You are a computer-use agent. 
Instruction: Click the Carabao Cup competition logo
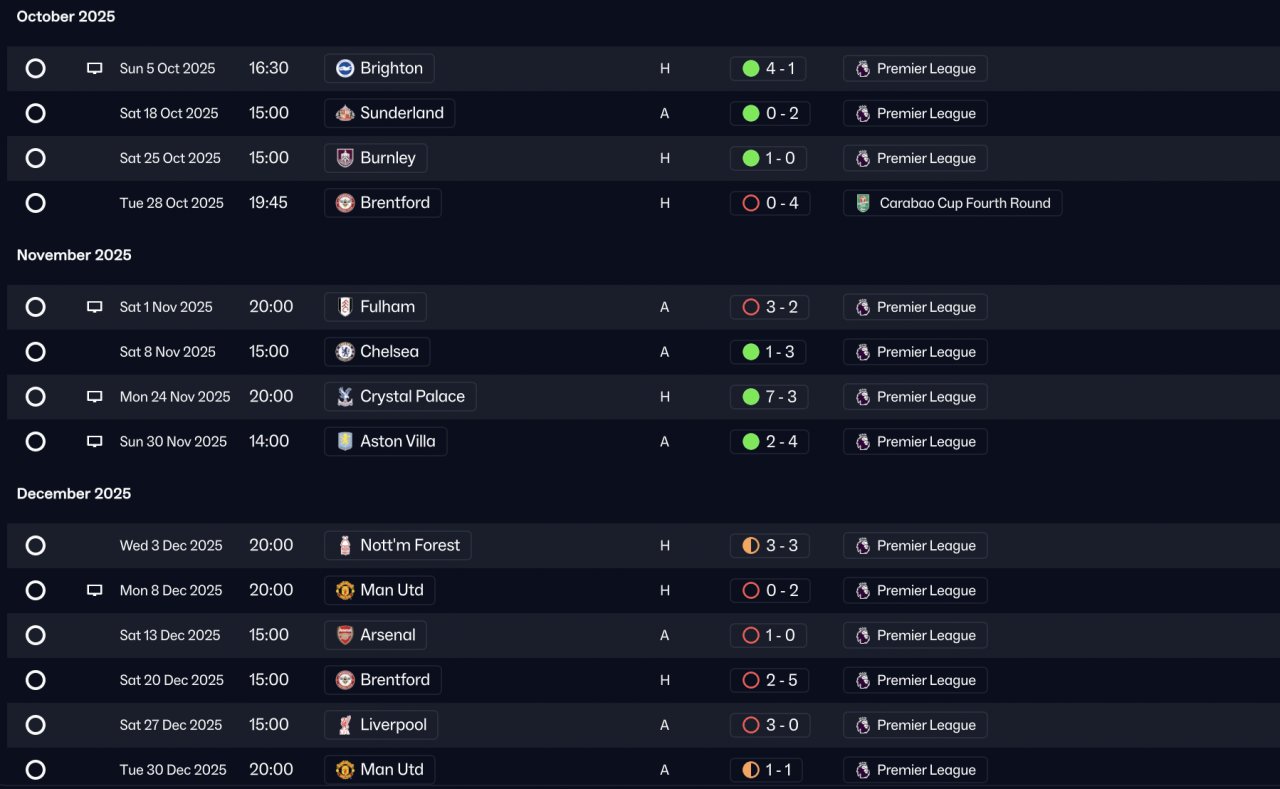click(x=863, y=203)
